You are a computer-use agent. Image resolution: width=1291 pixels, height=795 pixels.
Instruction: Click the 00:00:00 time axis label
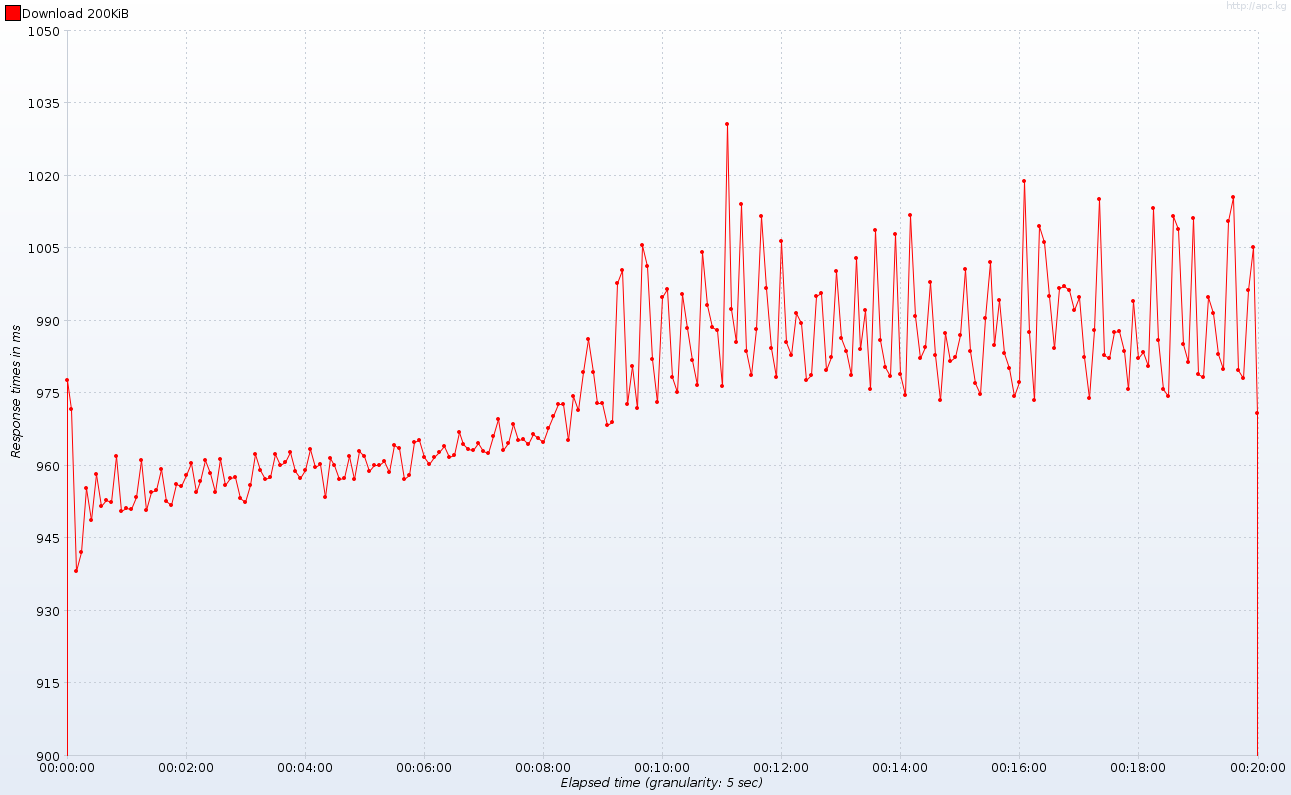[x=67, y=768]
